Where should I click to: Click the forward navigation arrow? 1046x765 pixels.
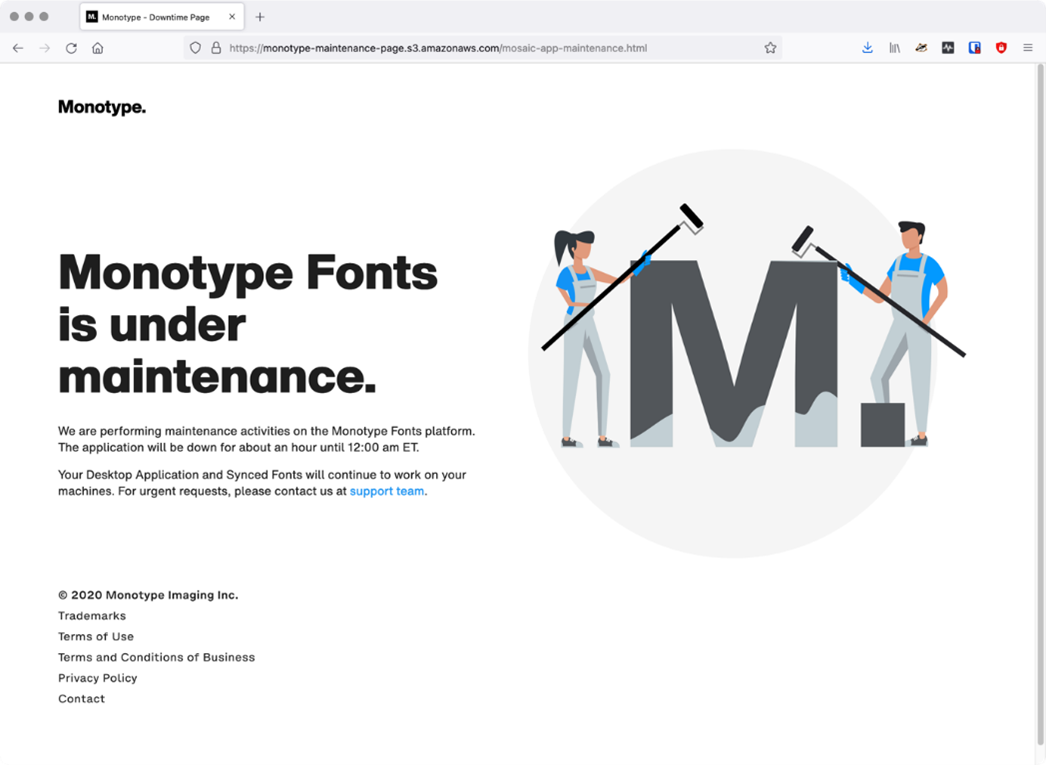[x=45, y=48]
